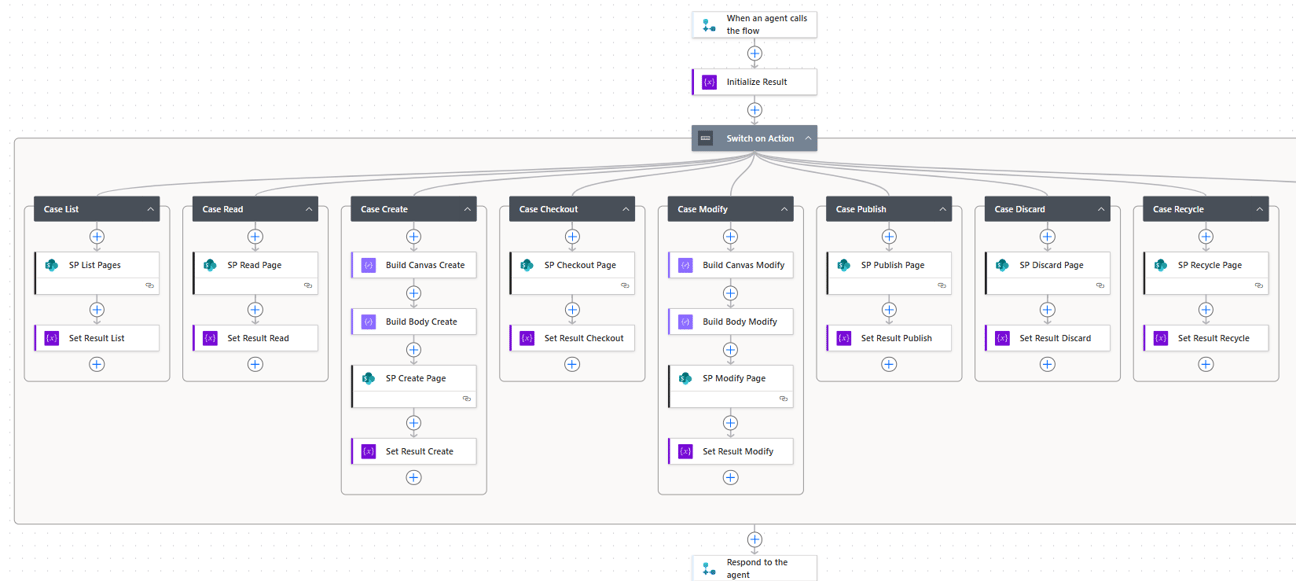Open the SP Read Page action card
1296x581 pixels.
(x=255, y=265)
